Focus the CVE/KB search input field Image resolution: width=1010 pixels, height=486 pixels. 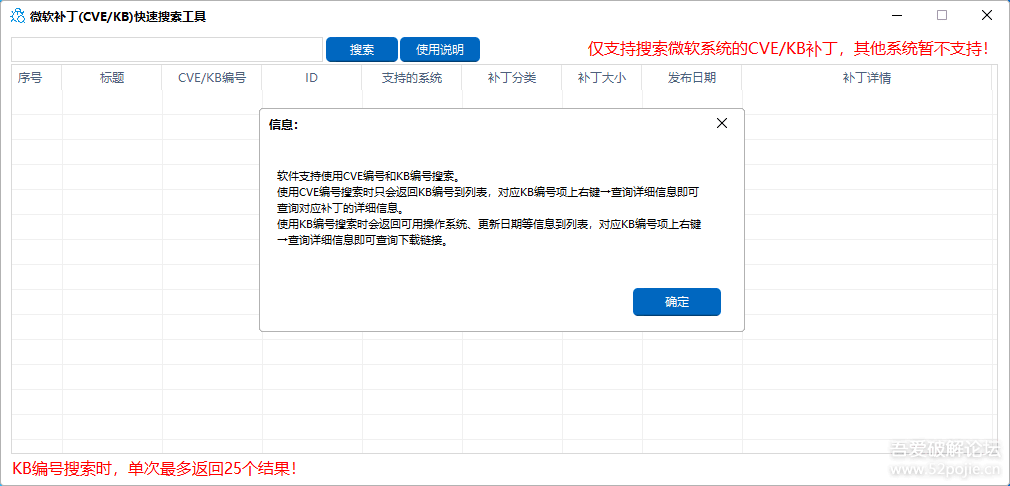[167, 50]
